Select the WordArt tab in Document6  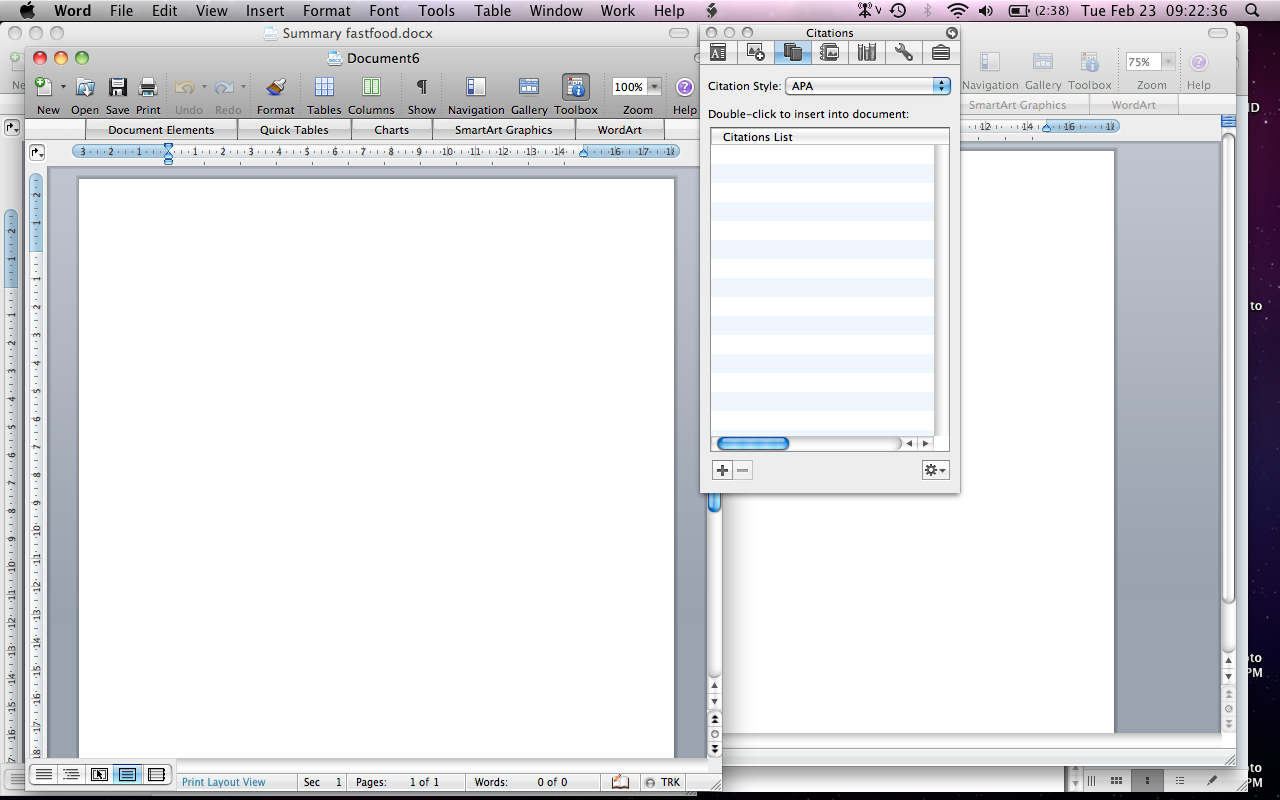[x=620, y=130]
